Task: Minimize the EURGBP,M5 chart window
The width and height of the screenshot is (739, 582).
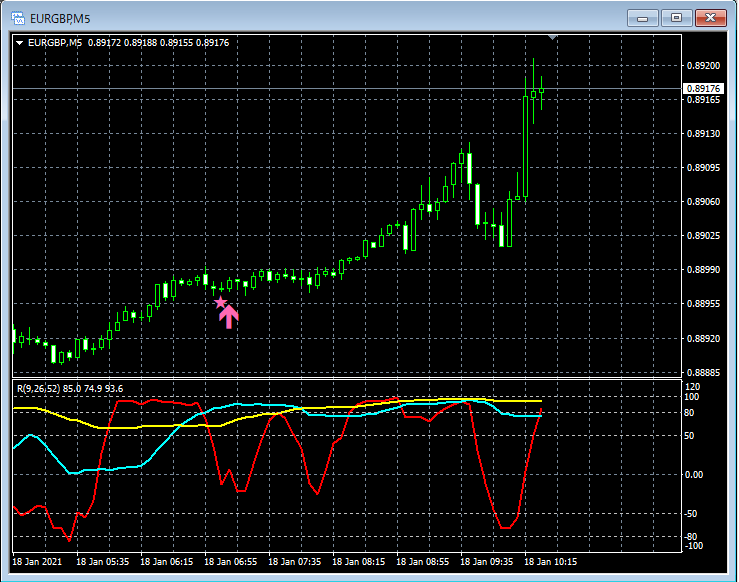Action: coord(642,18)
